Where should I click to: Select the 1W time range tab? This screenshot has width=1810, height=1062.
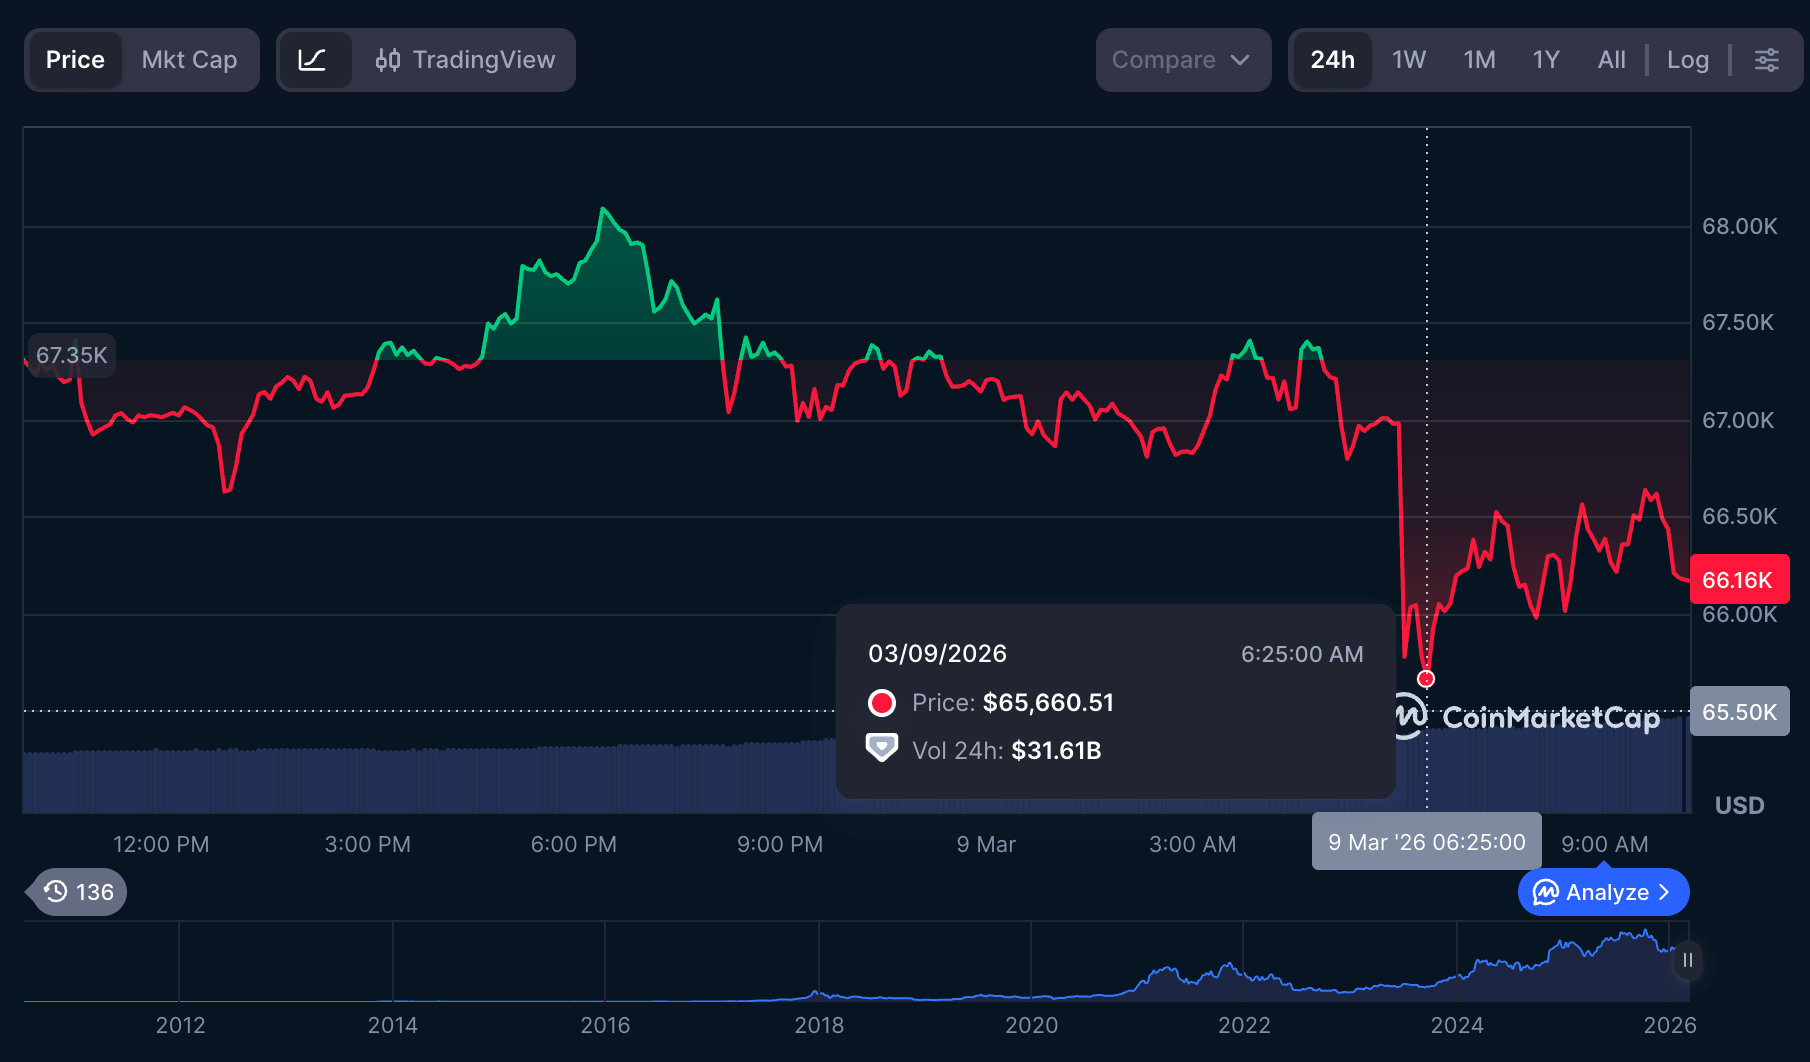tap(1408, 60)
